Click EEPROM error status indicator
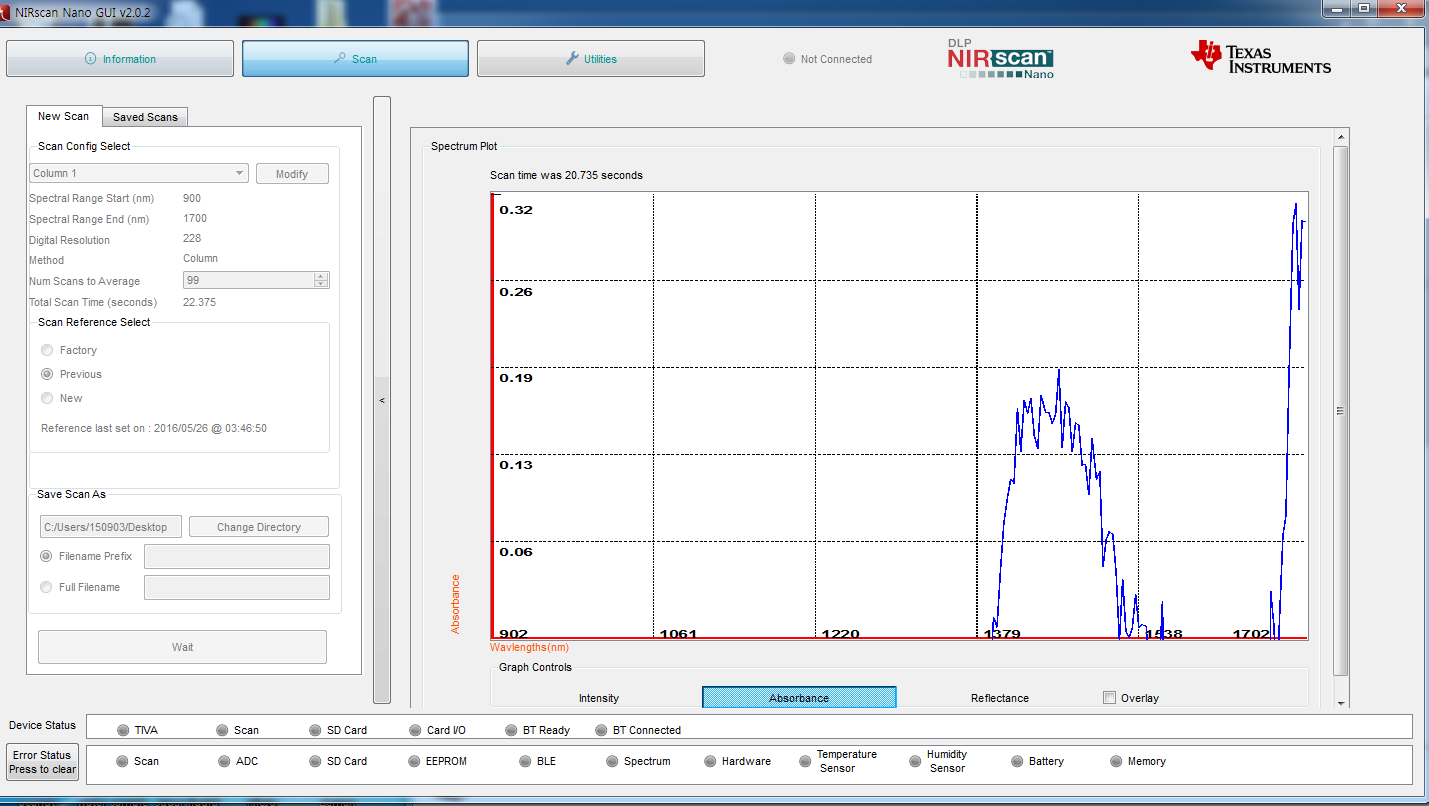This screenshot has width=1429, height=806. (x=415, y=761)
